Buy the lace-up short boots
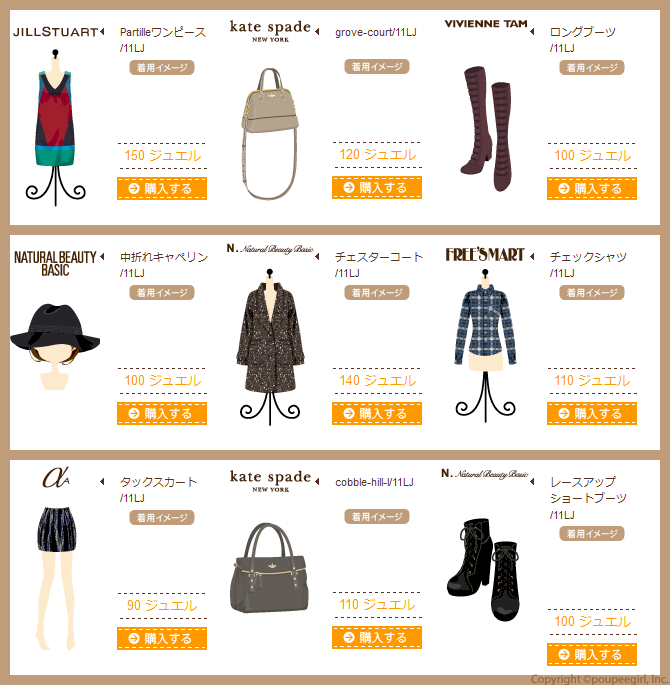The image size is (670, 685). (592, 654)
